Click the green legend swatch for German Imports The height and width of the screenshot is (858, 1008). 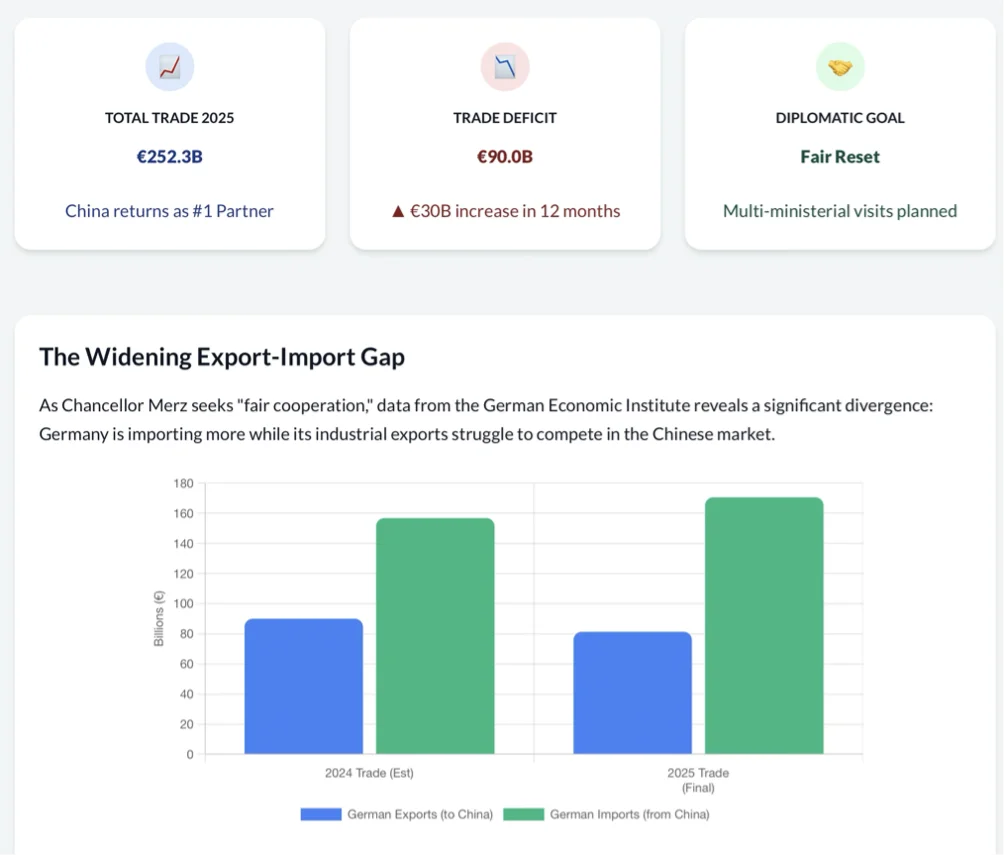click(523, 814)
